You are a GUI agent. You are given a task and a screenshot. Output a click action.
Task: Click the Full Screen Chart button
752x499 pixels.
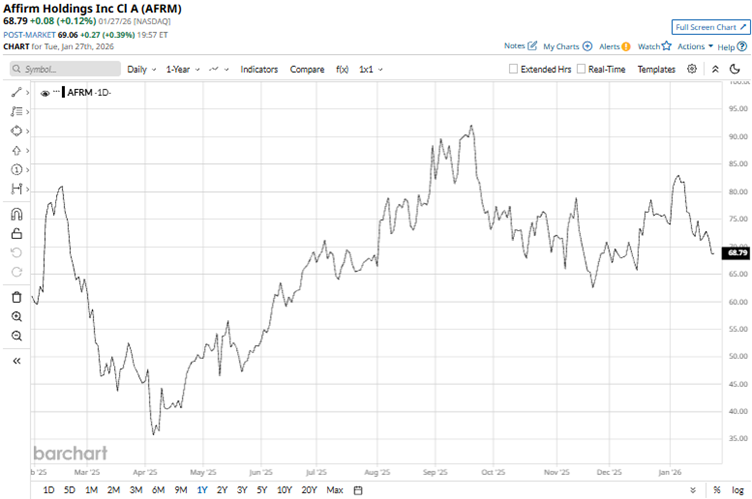tap(710, 27)
